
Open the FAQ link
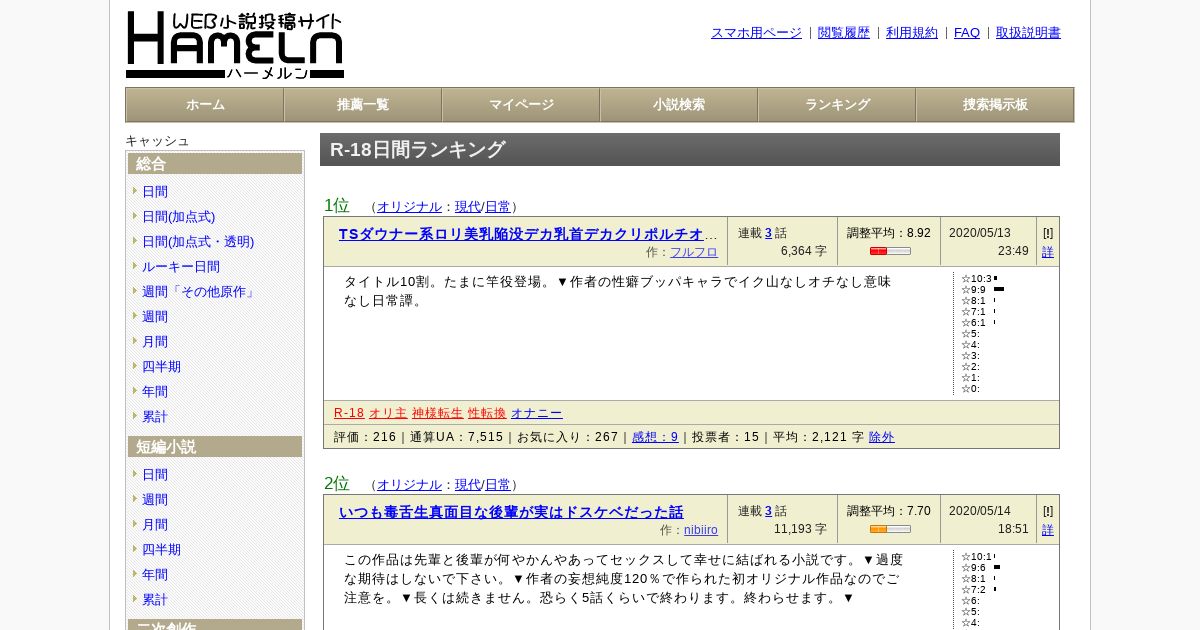tap(967, 33)
